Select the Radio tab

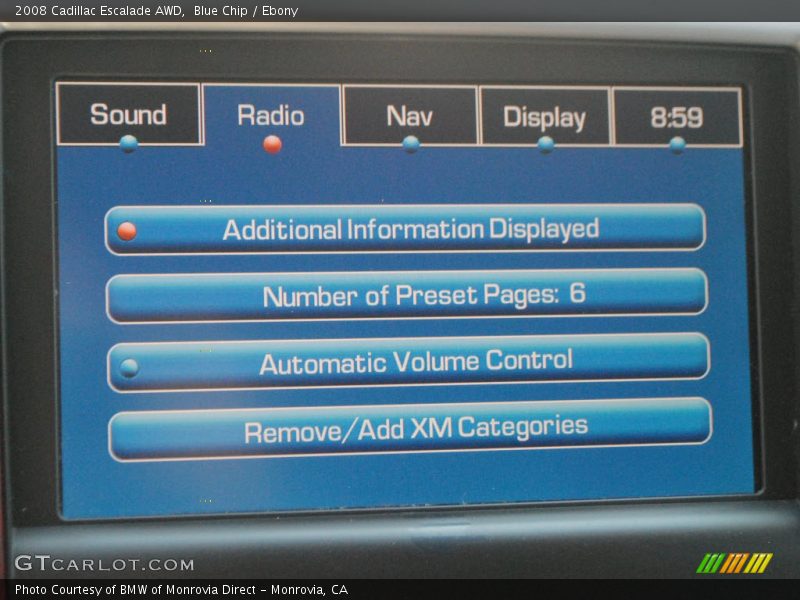pos(271,116)
